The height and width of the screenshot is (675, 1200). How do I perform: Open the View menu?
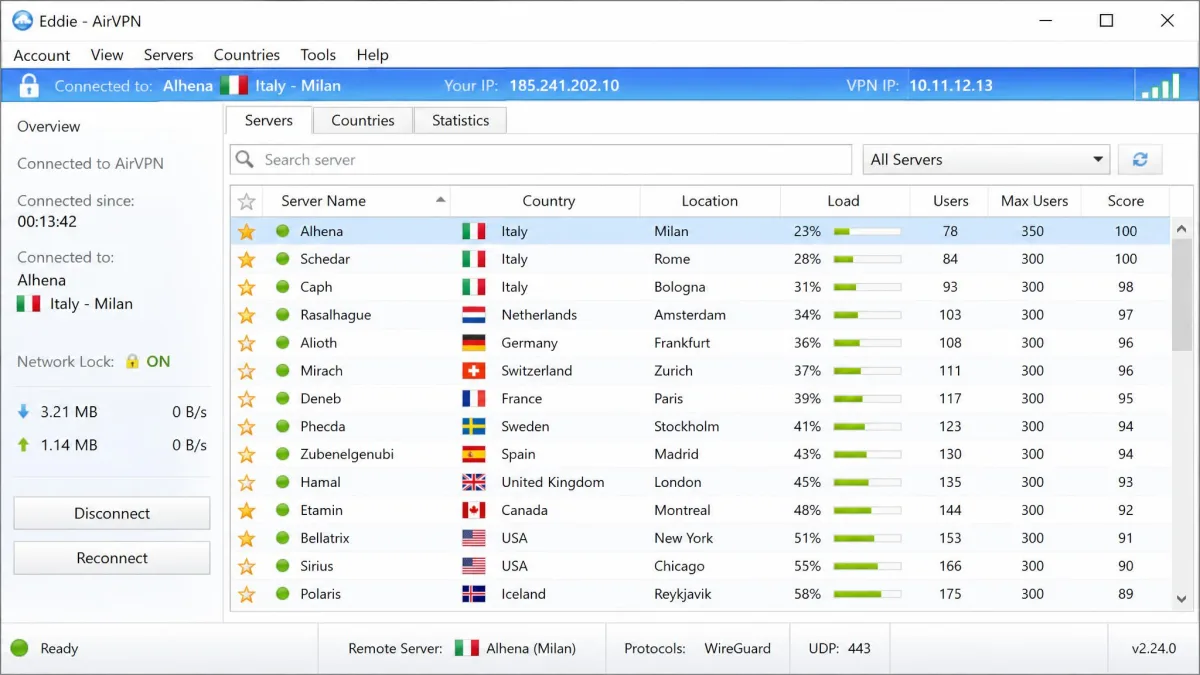click(x=107, y=55)
